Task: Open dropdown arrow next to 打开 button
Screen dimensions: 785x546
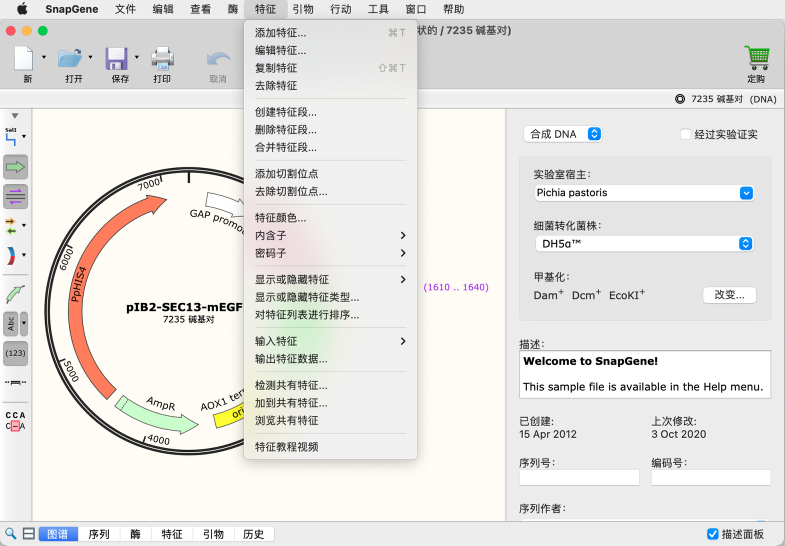Action: click(x=91, y=57)
